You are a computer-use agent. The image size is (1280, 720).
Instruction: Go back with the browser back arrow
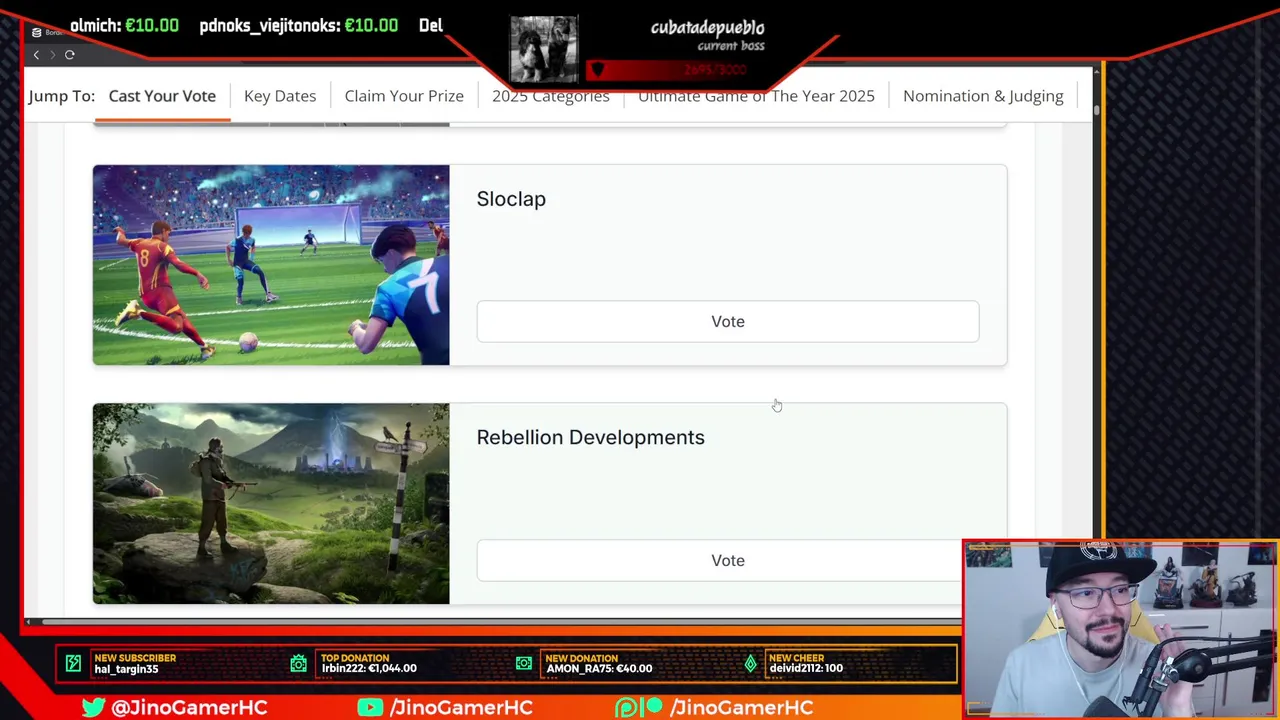[36, 55]
